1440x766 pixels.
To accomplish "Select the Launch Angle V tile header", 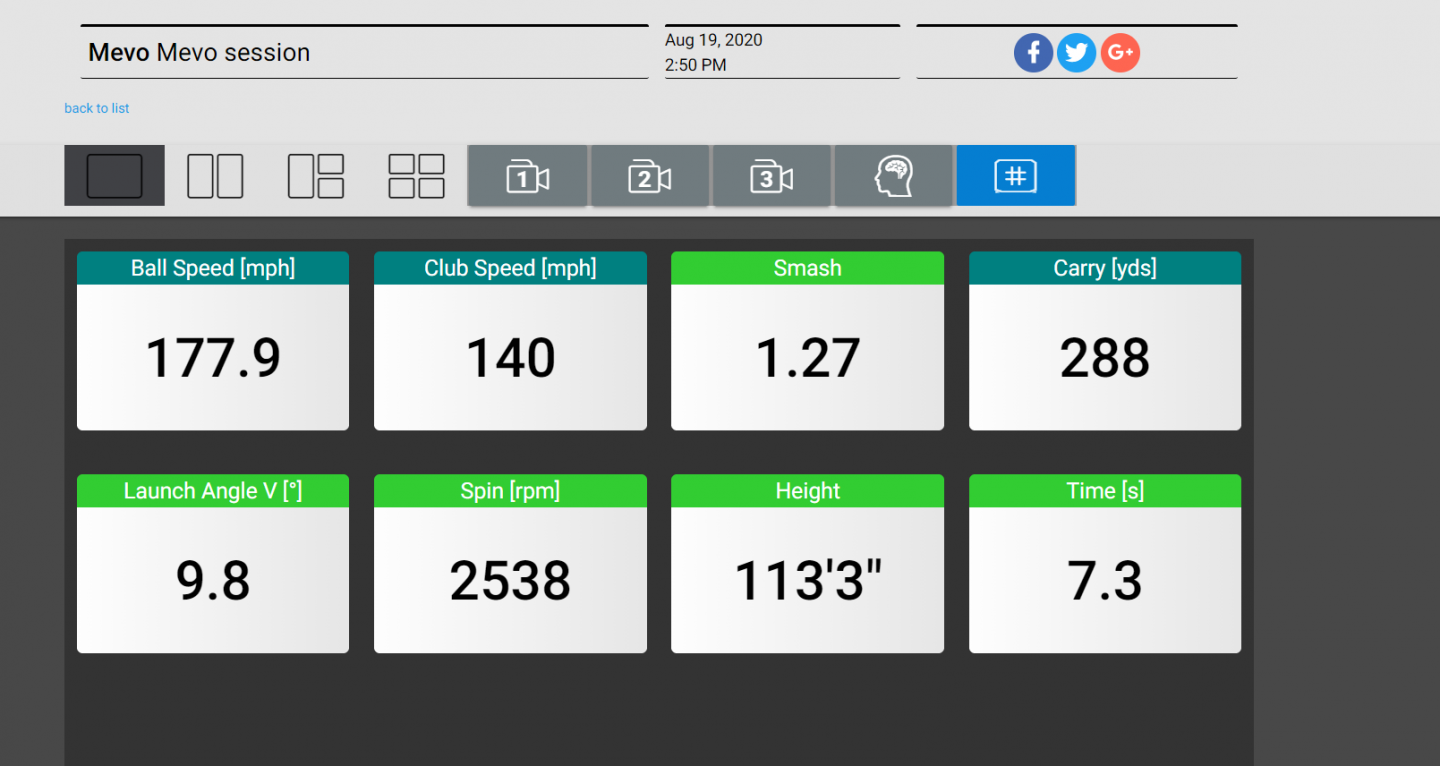I will pos(213,491).
